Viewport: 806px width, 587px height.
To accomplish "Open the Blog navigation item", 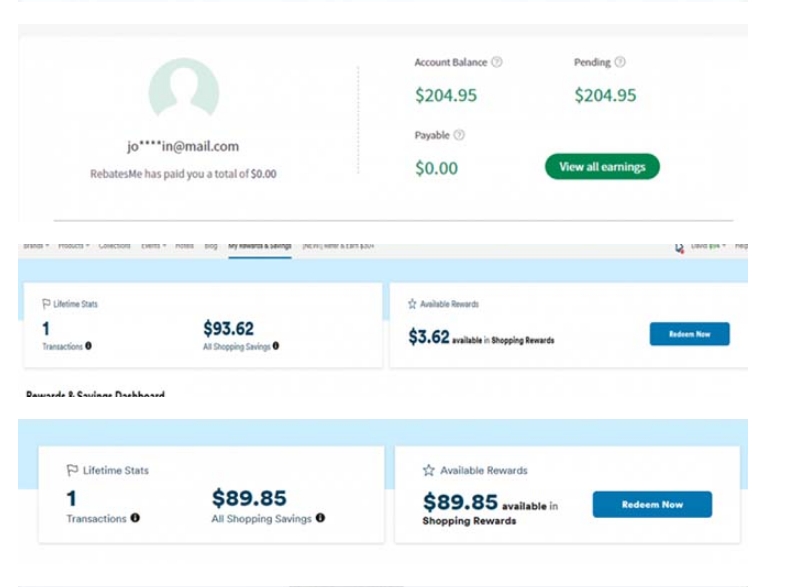I will [211, 245].
